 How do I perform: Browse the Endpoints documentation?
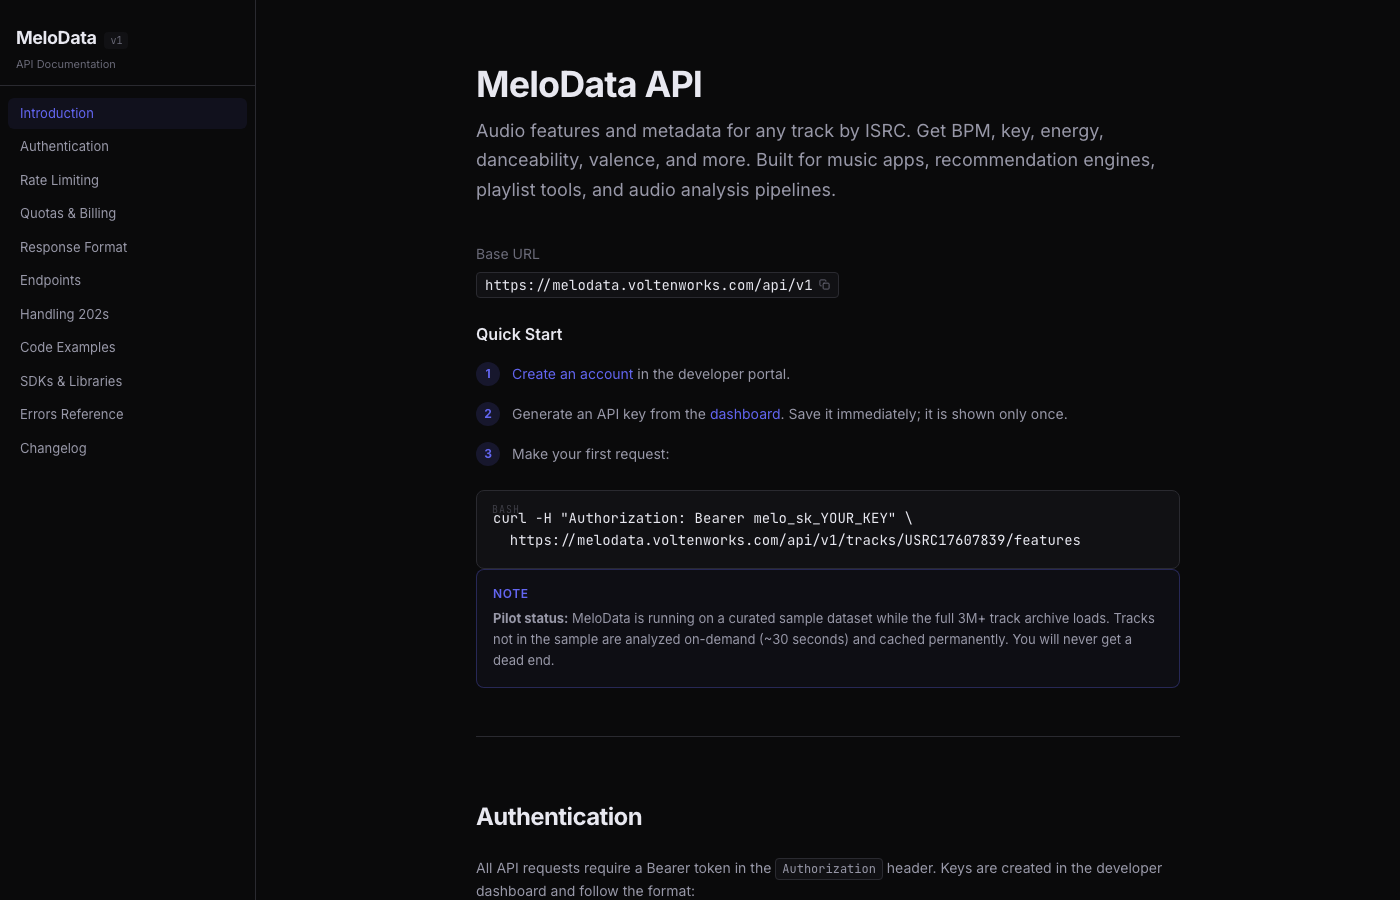[x=50, y=280]
